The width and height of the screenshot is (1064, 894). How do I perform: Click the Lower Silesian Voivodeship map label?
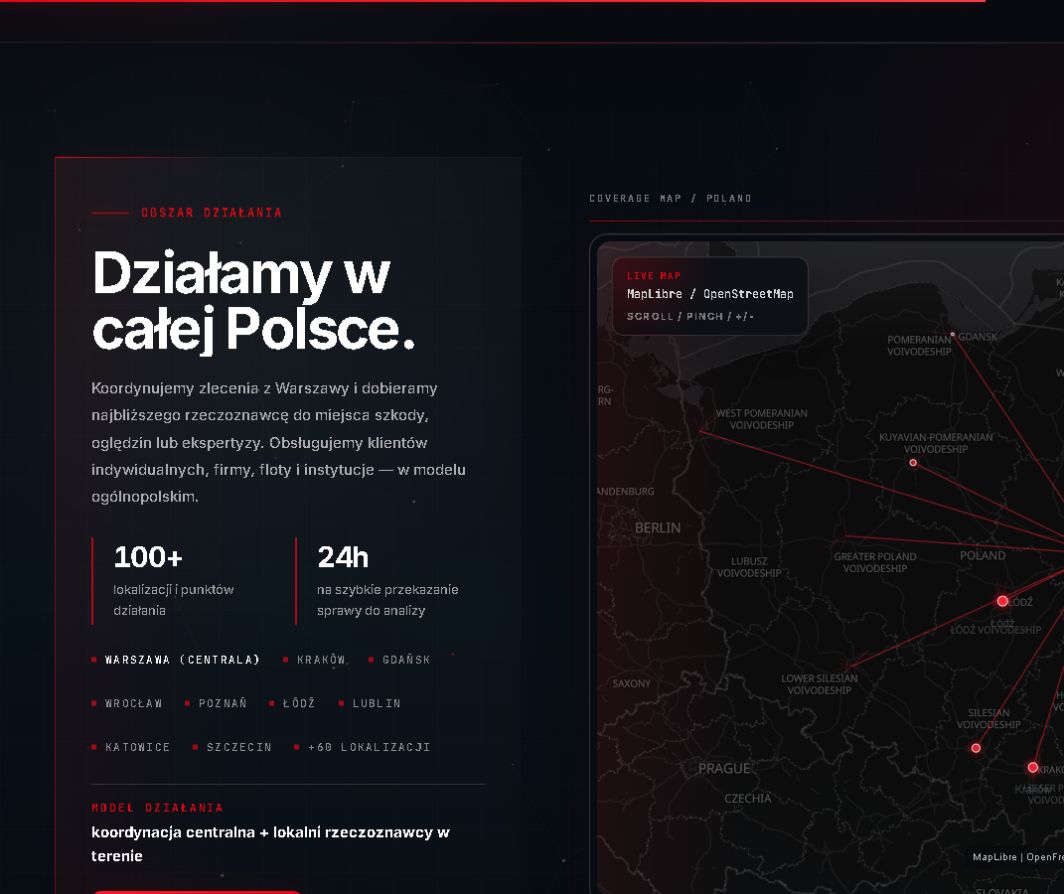[819, 684]
